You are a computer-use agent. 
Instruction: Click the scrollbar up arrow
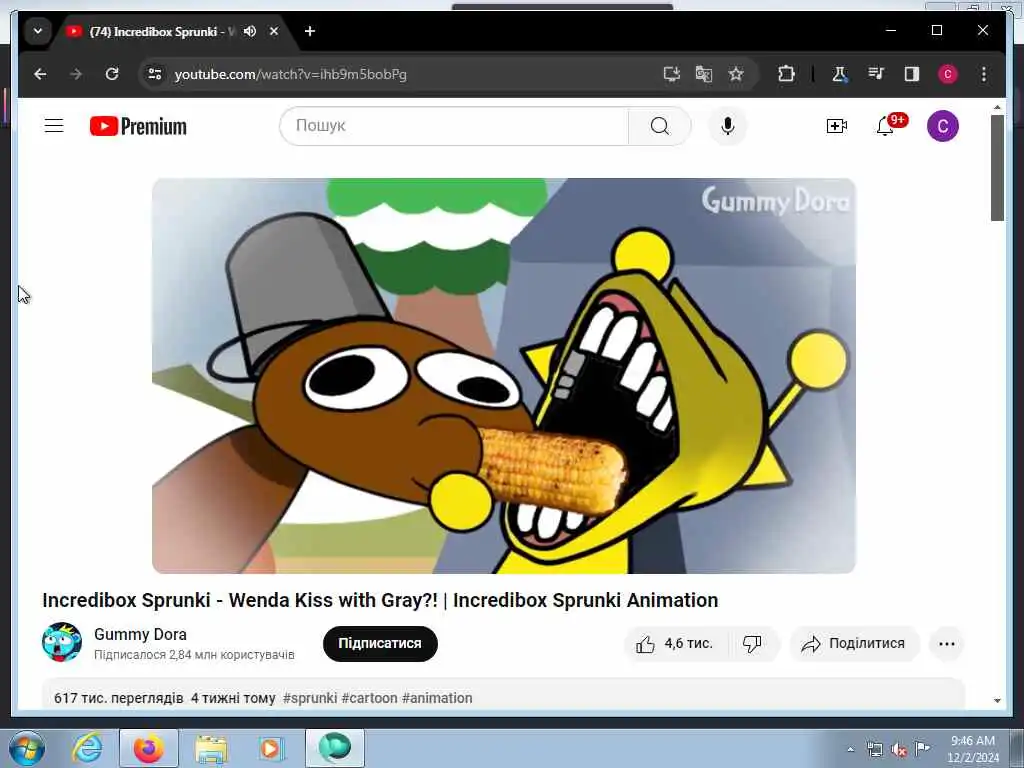(x=997, y=106)
